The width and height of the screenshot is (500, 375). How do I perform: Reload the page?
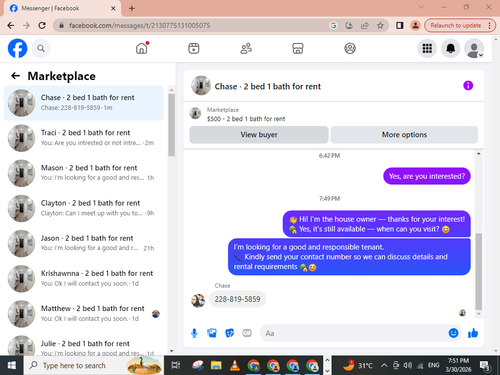[x=42, y=25]
